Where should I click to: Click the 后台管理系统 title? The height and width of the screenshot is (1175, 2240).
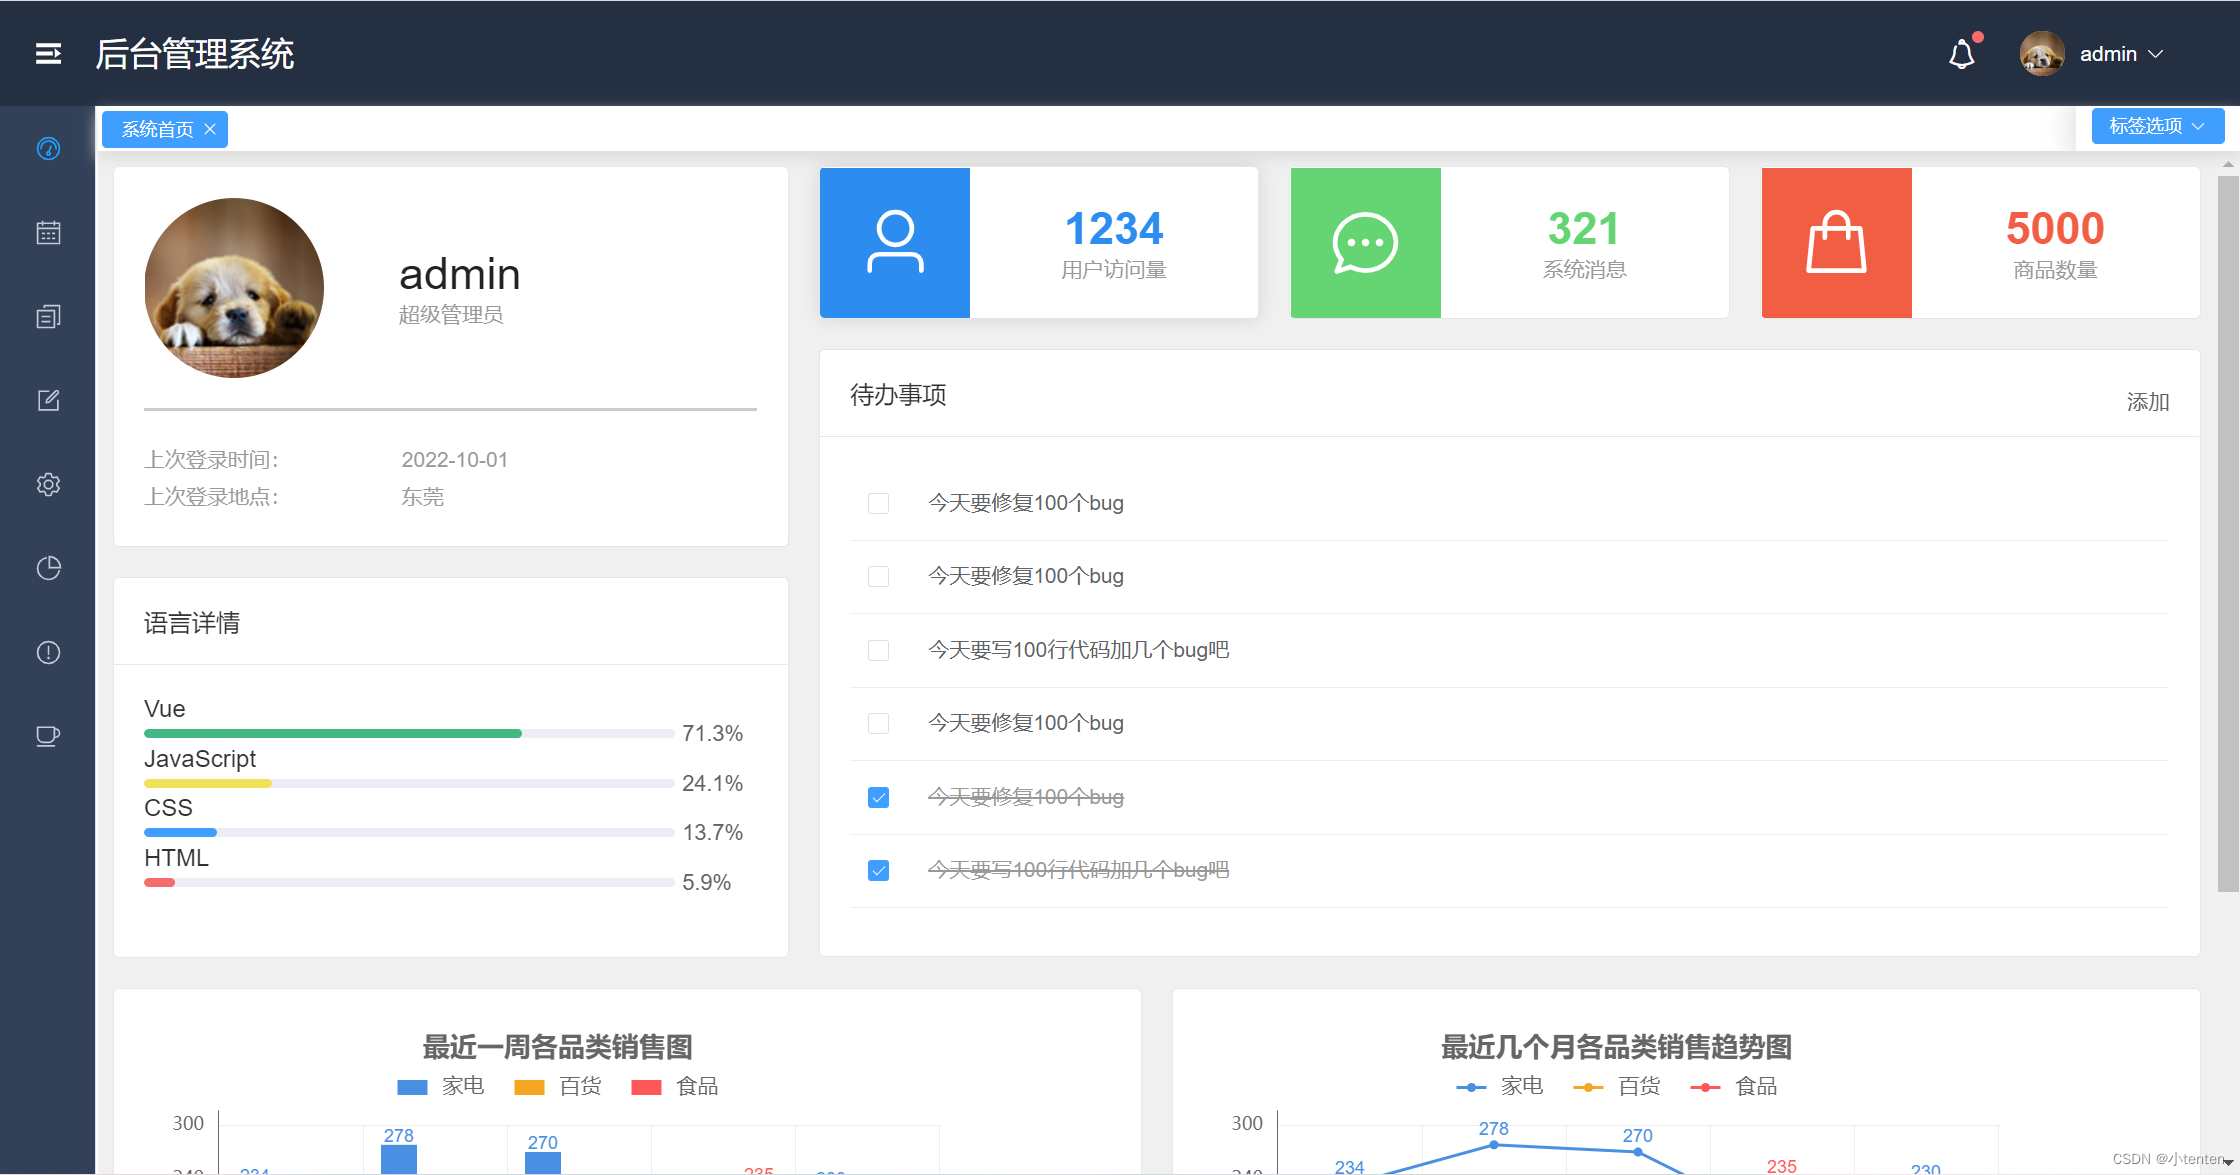[195, 54]
